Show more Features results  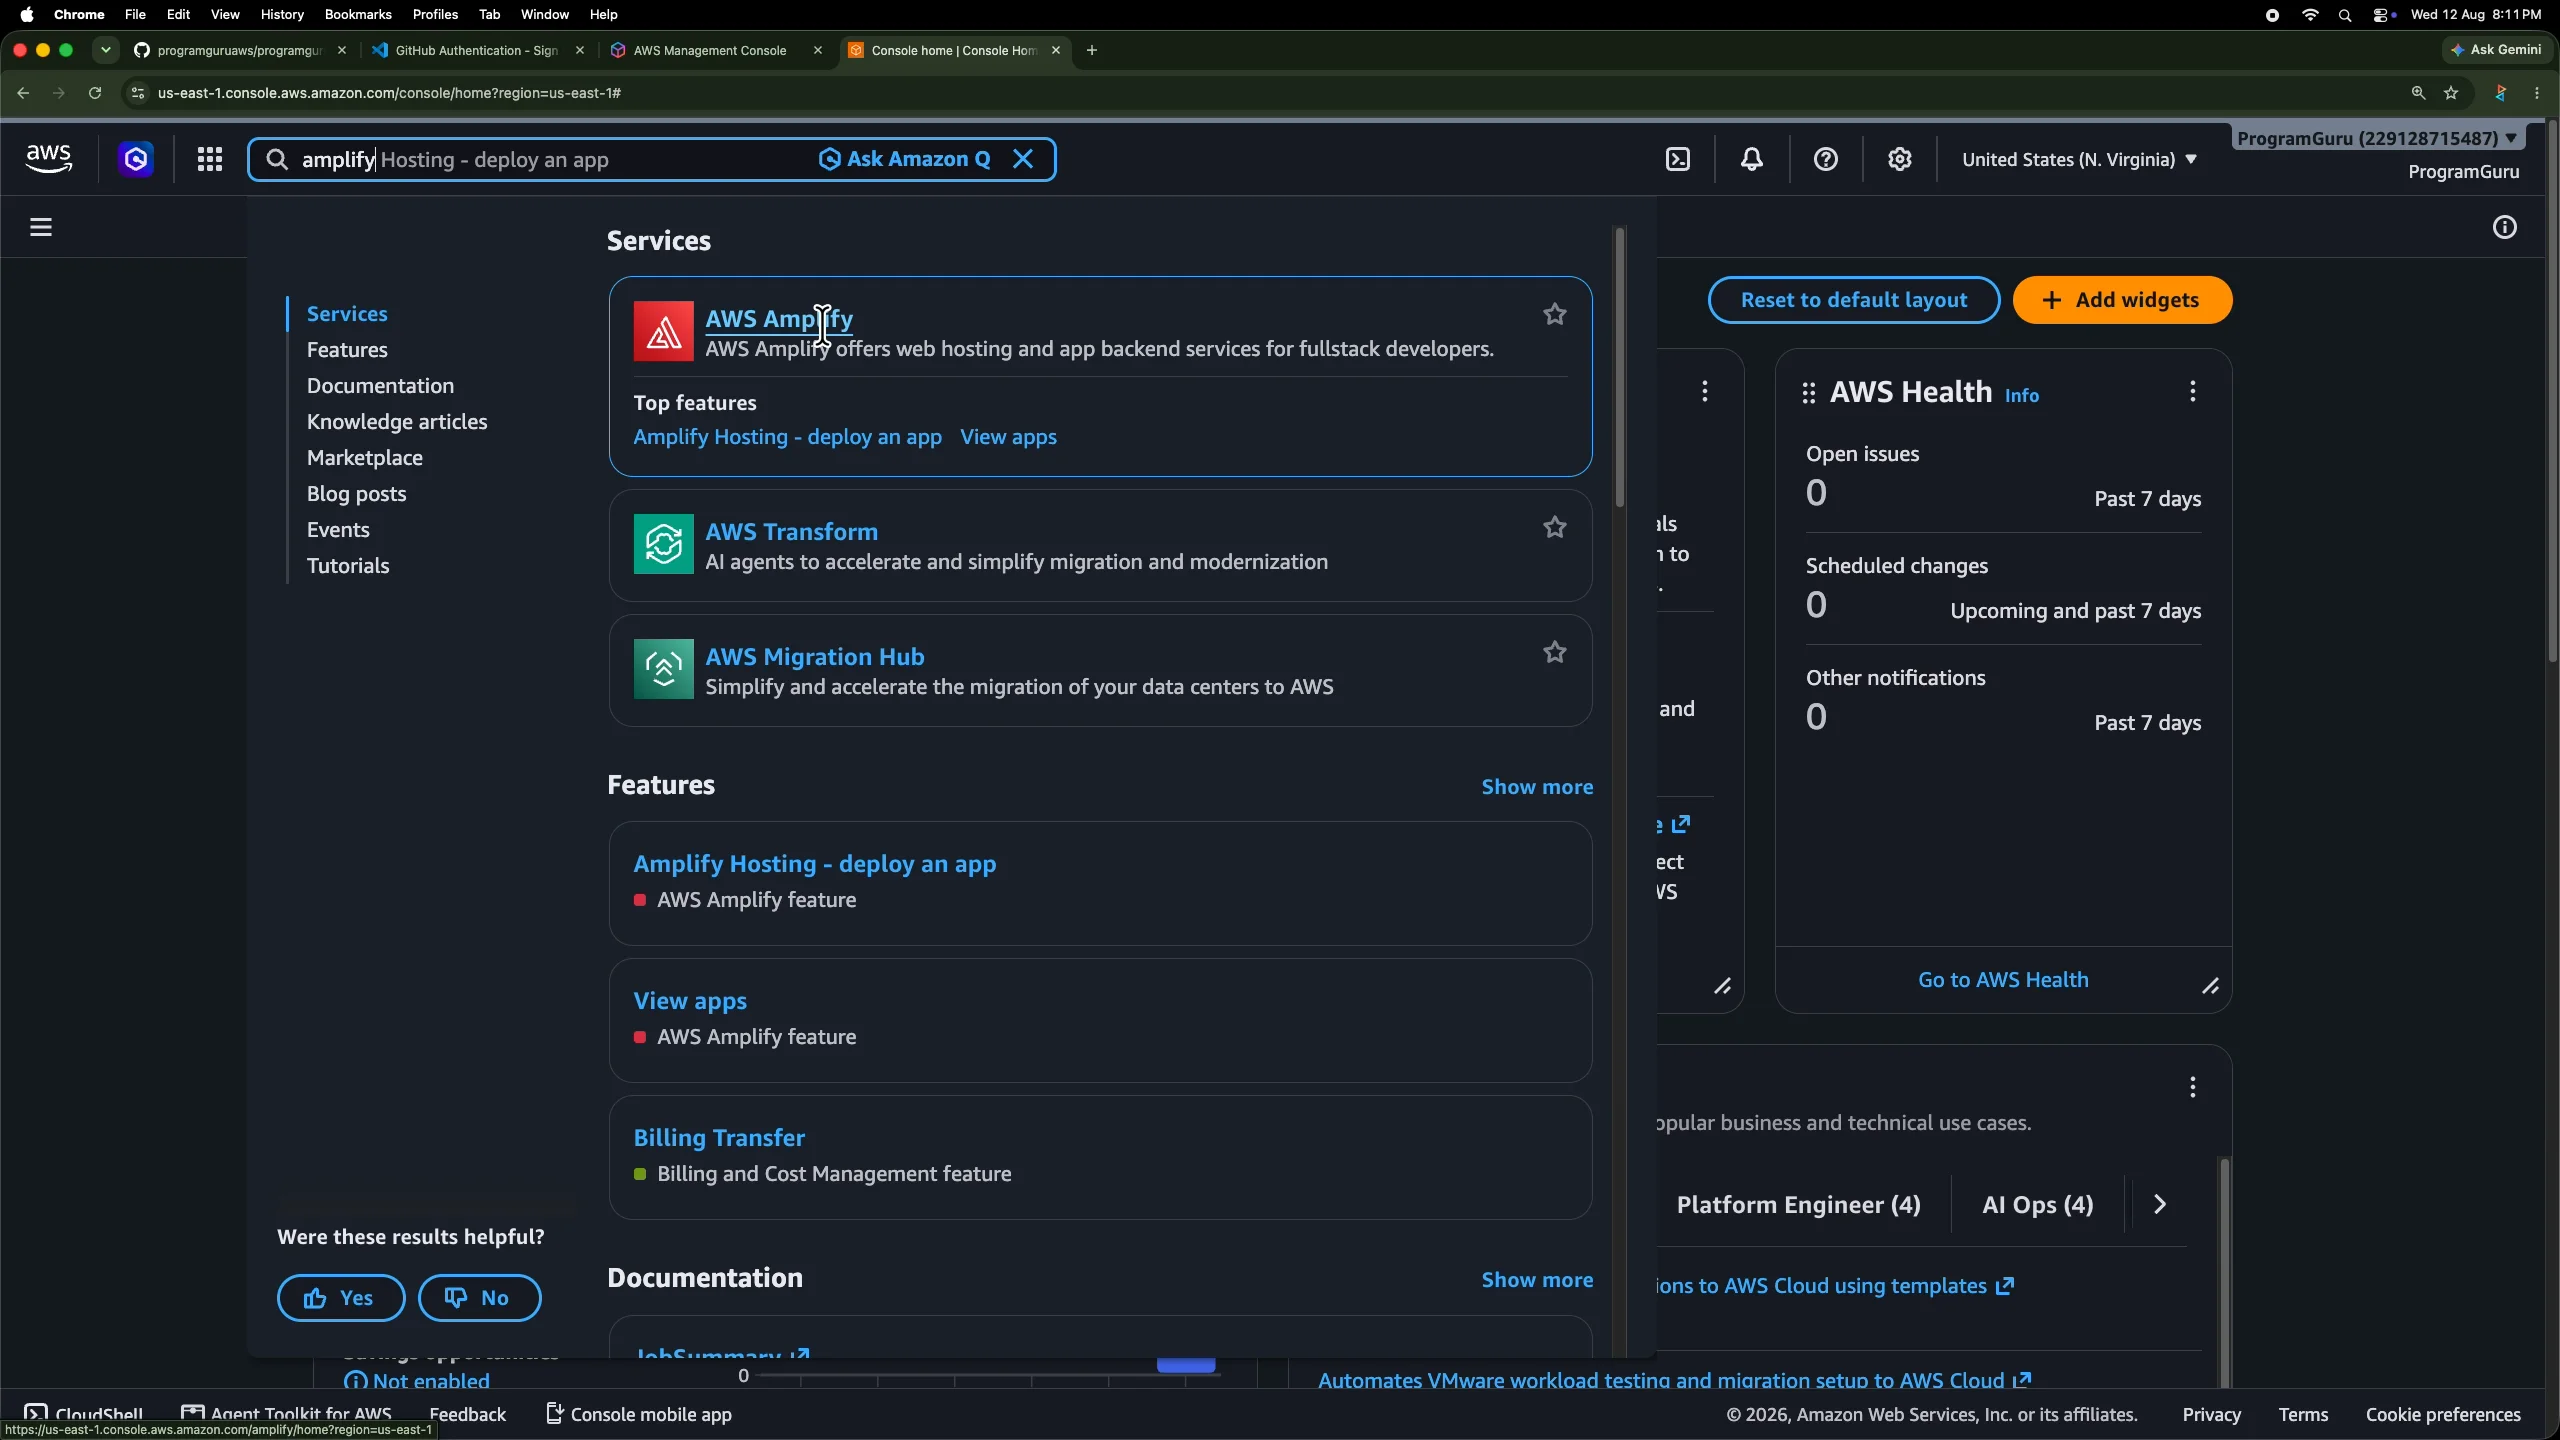[1537, 787]
